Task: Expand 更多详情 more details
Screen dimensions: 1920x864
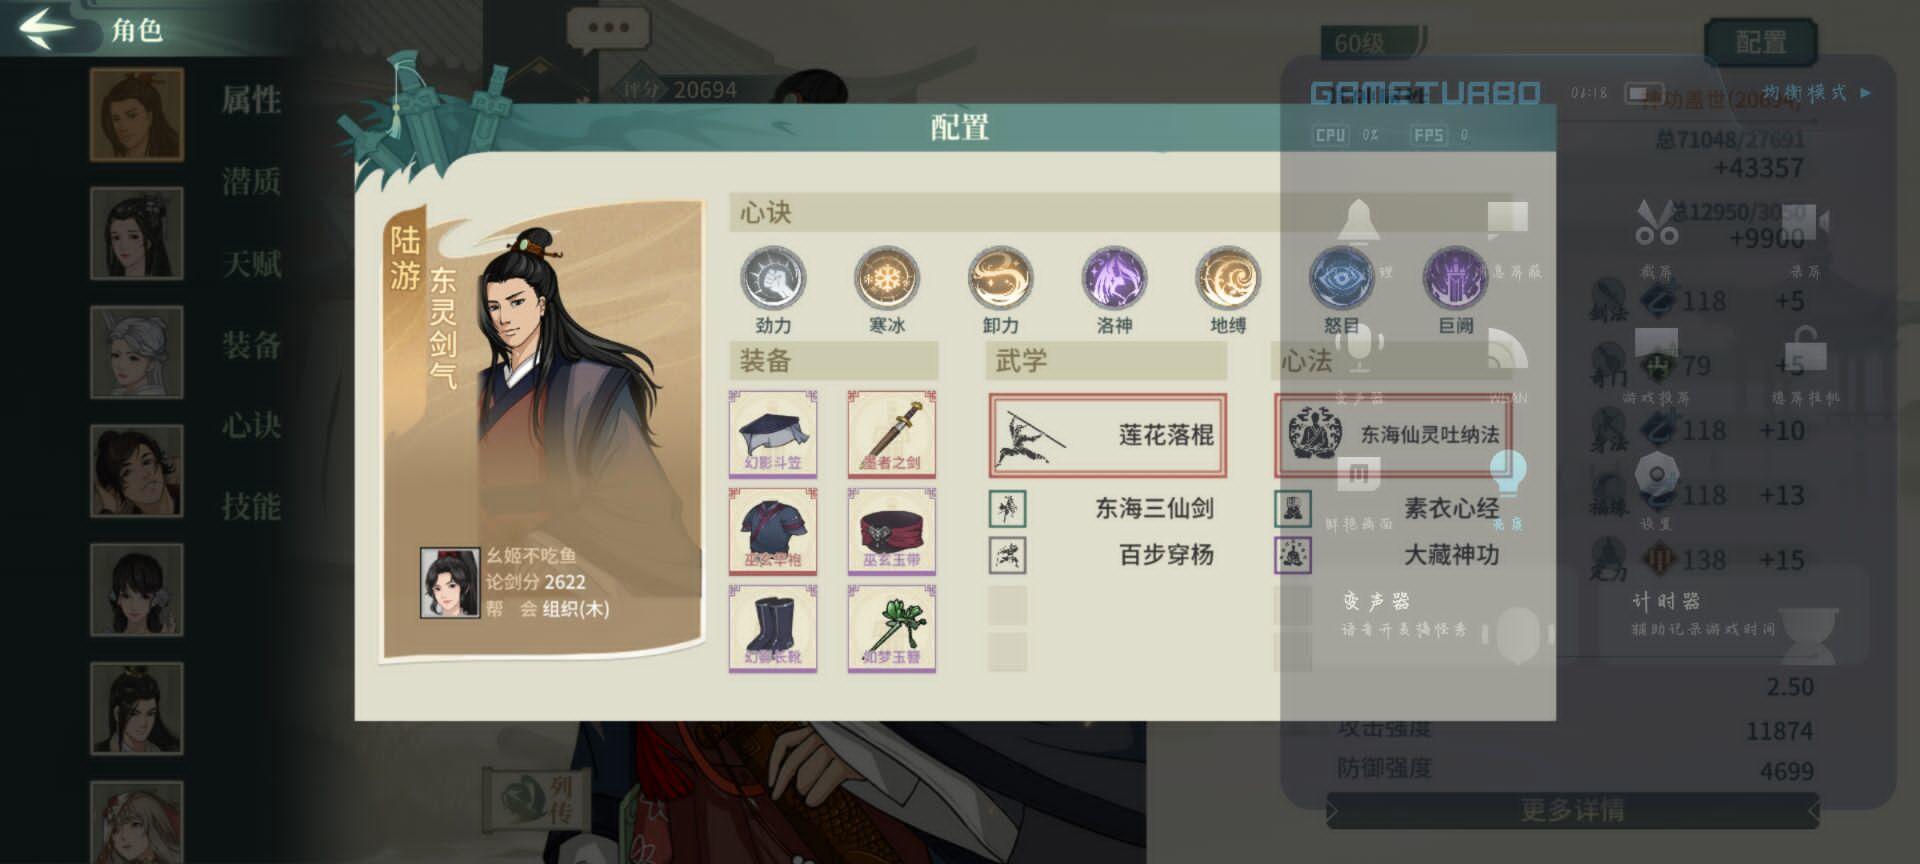Action: coord(1572,810)
